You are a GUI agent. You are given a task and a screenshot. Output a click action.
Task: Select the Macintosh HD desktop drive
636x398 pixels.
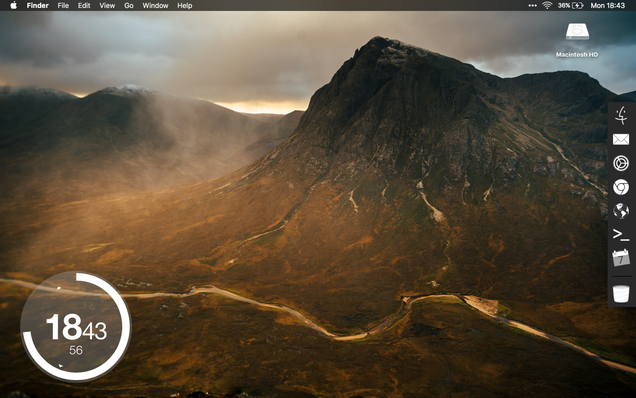(577, 40)
